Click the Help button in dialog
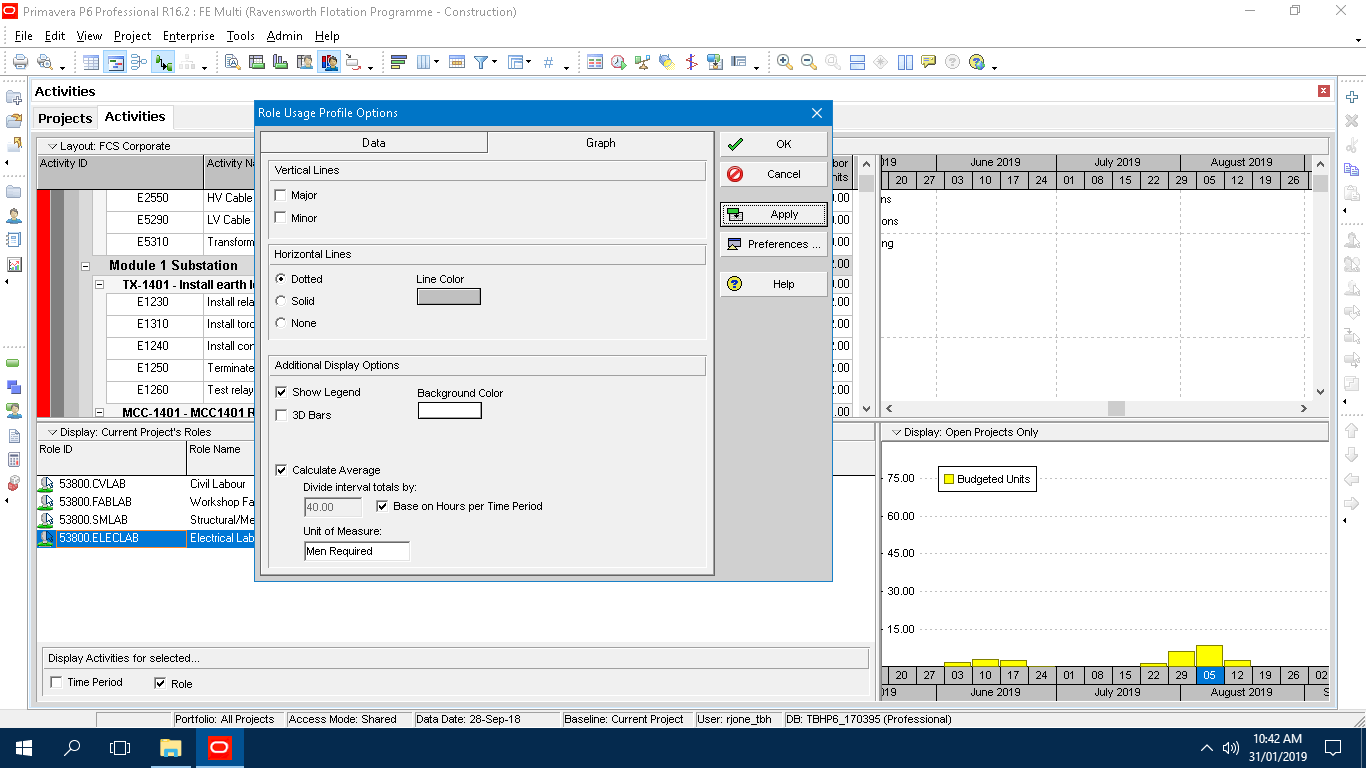 pos(774,284)
